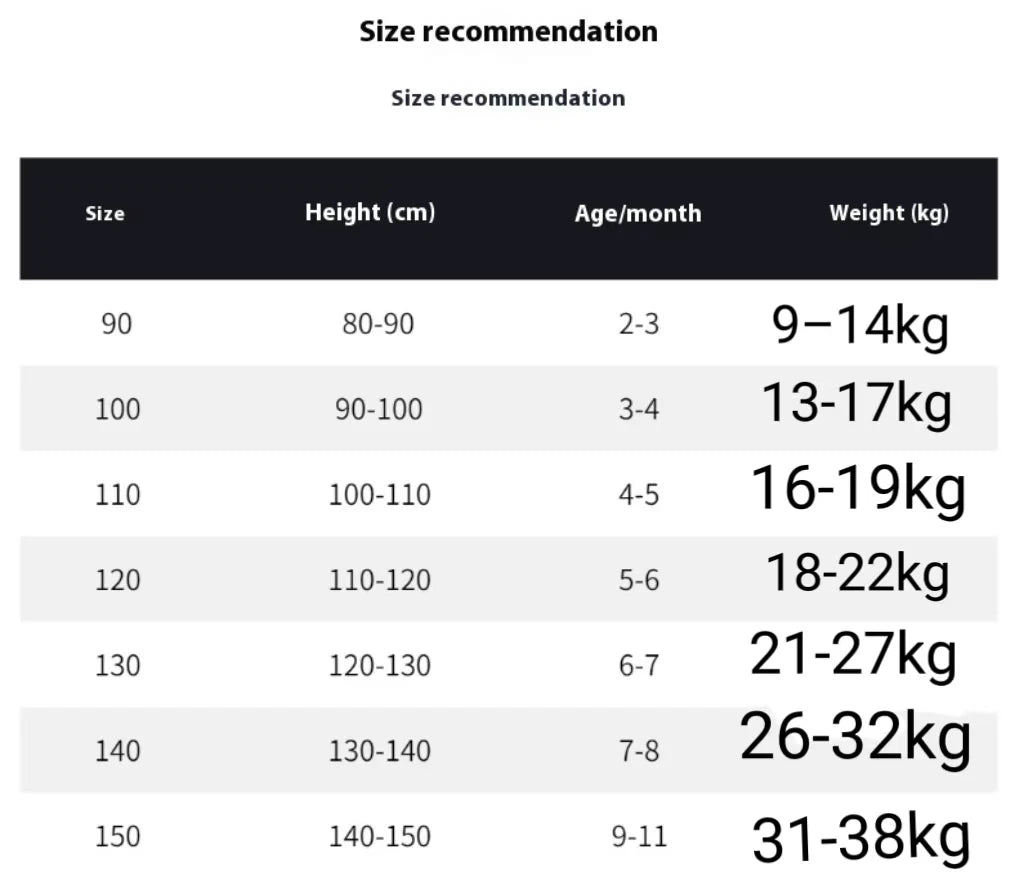
Task: Select the size 130 cell
Action: click(x=117, y=665)
